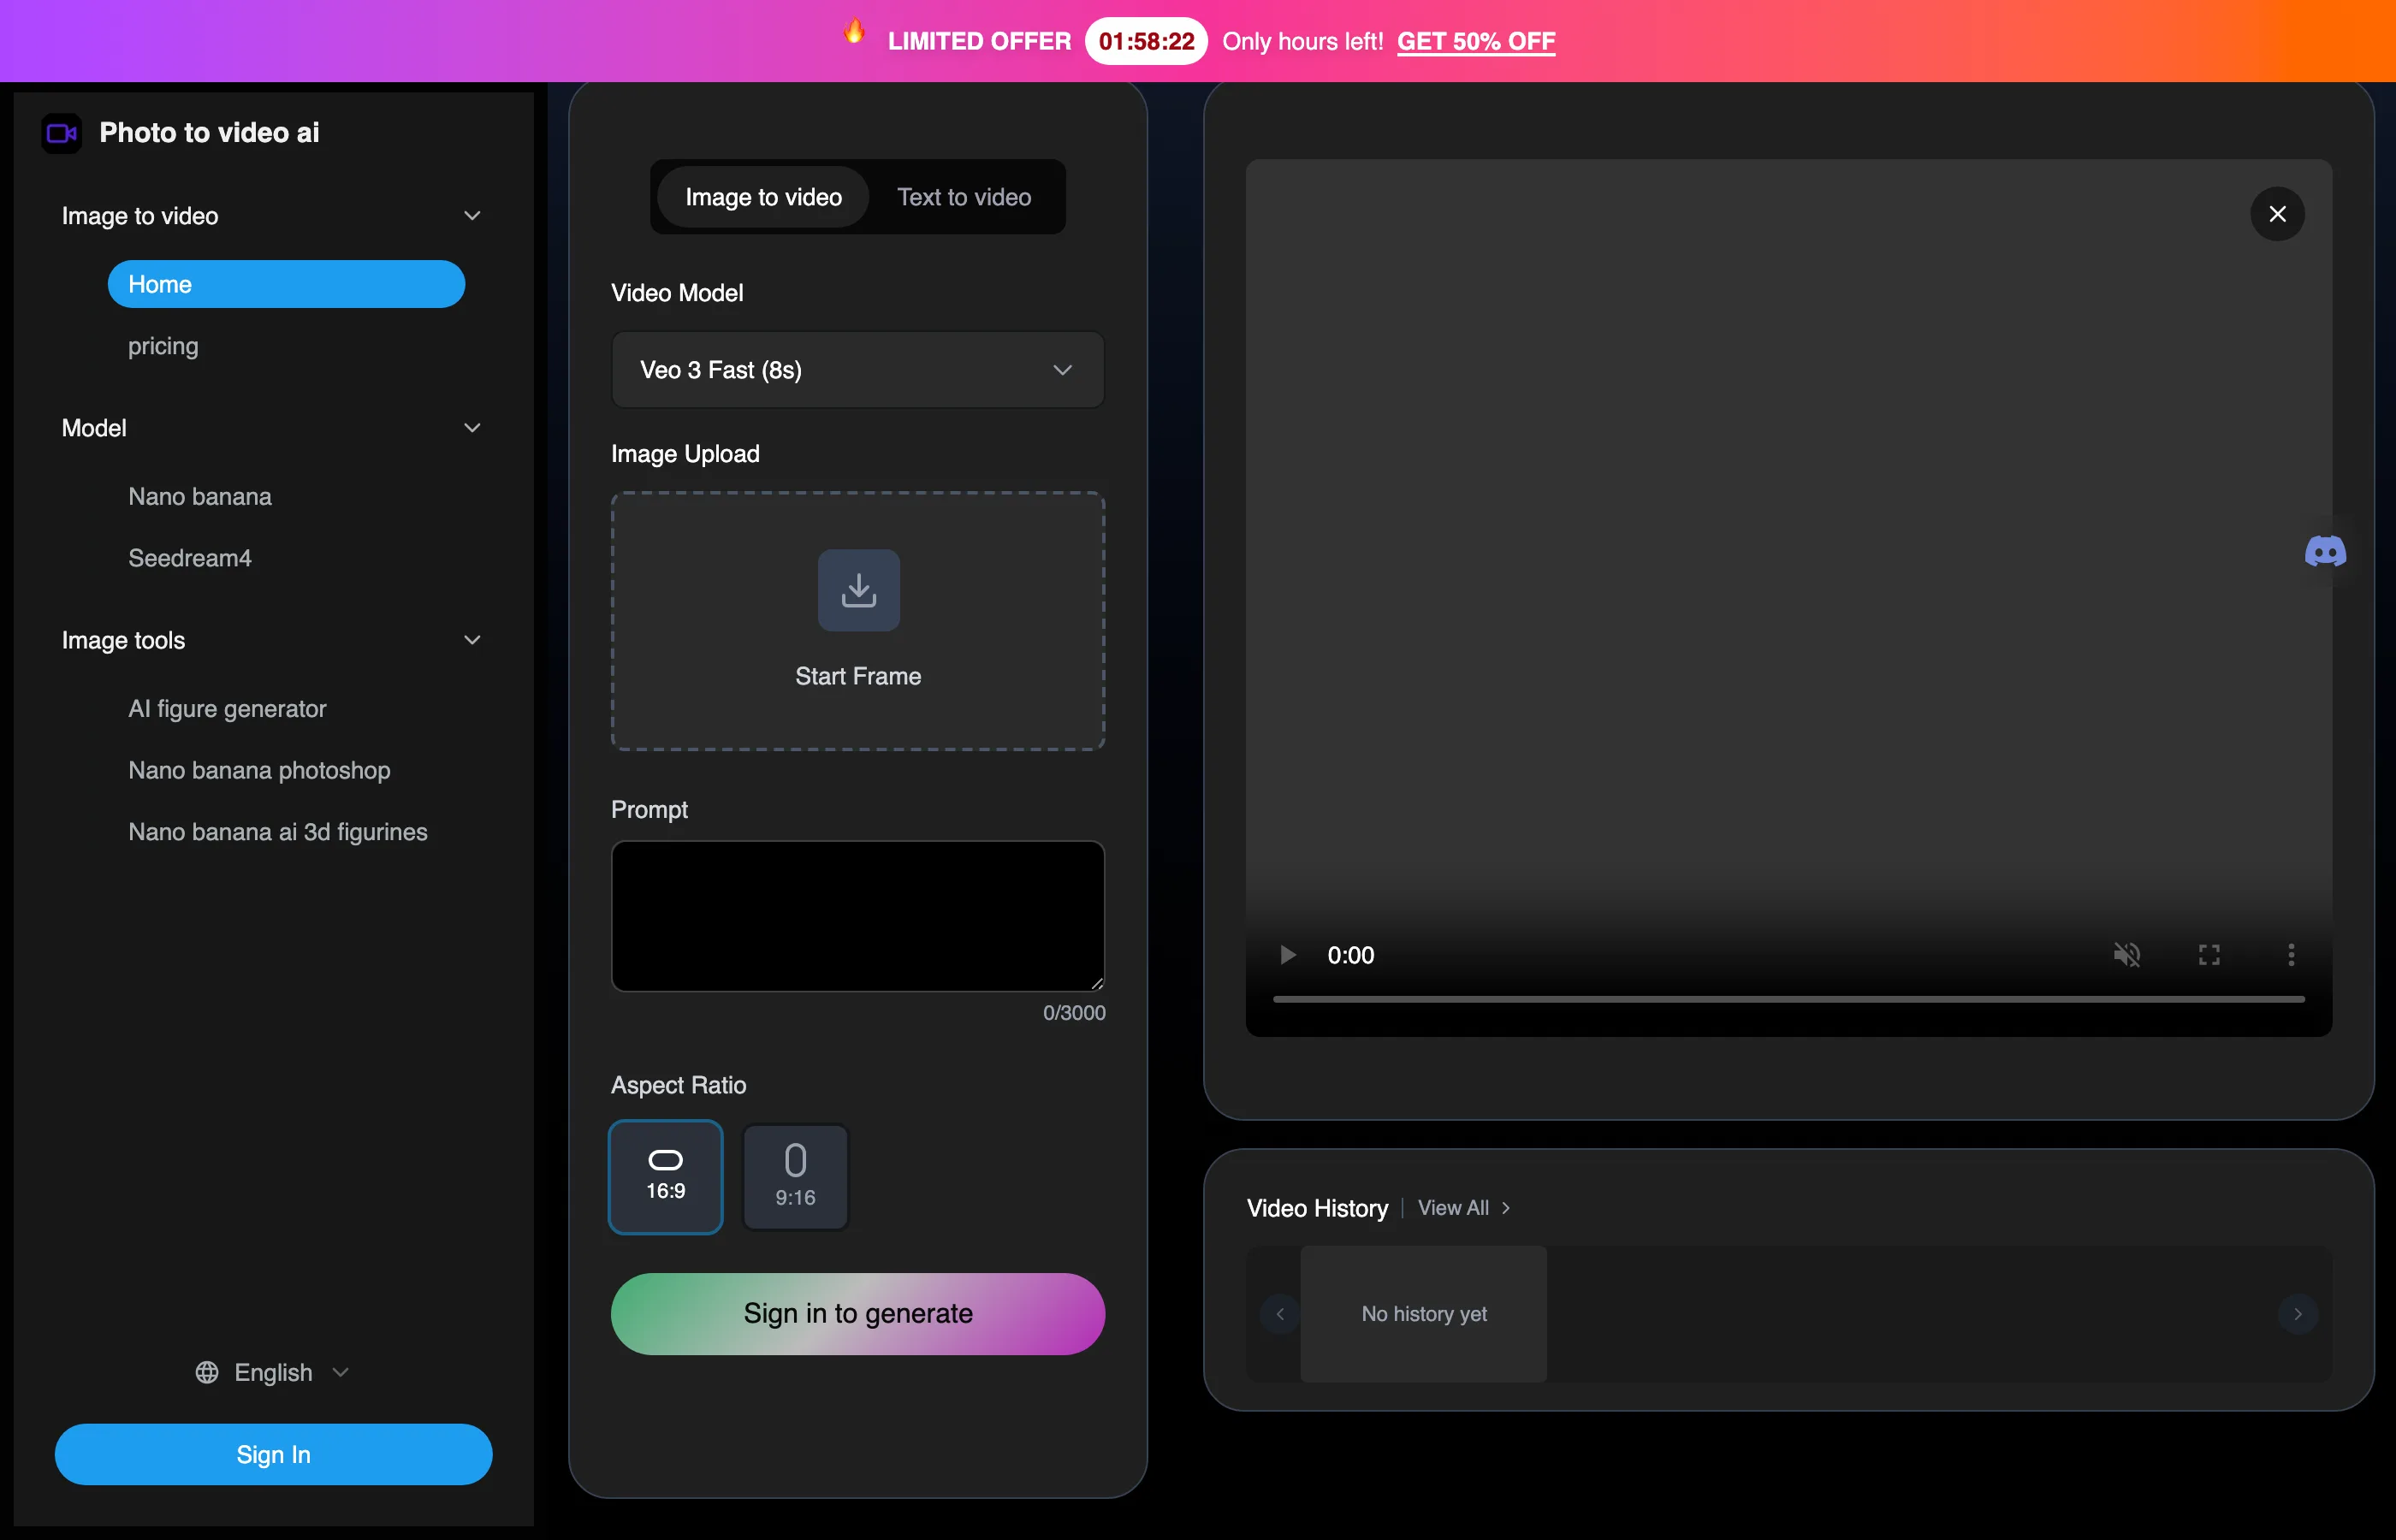Open View All in Video History
The width and height of the screenshot is (2396, 1540).
pyautogui.click(x=1454, y=1207)
